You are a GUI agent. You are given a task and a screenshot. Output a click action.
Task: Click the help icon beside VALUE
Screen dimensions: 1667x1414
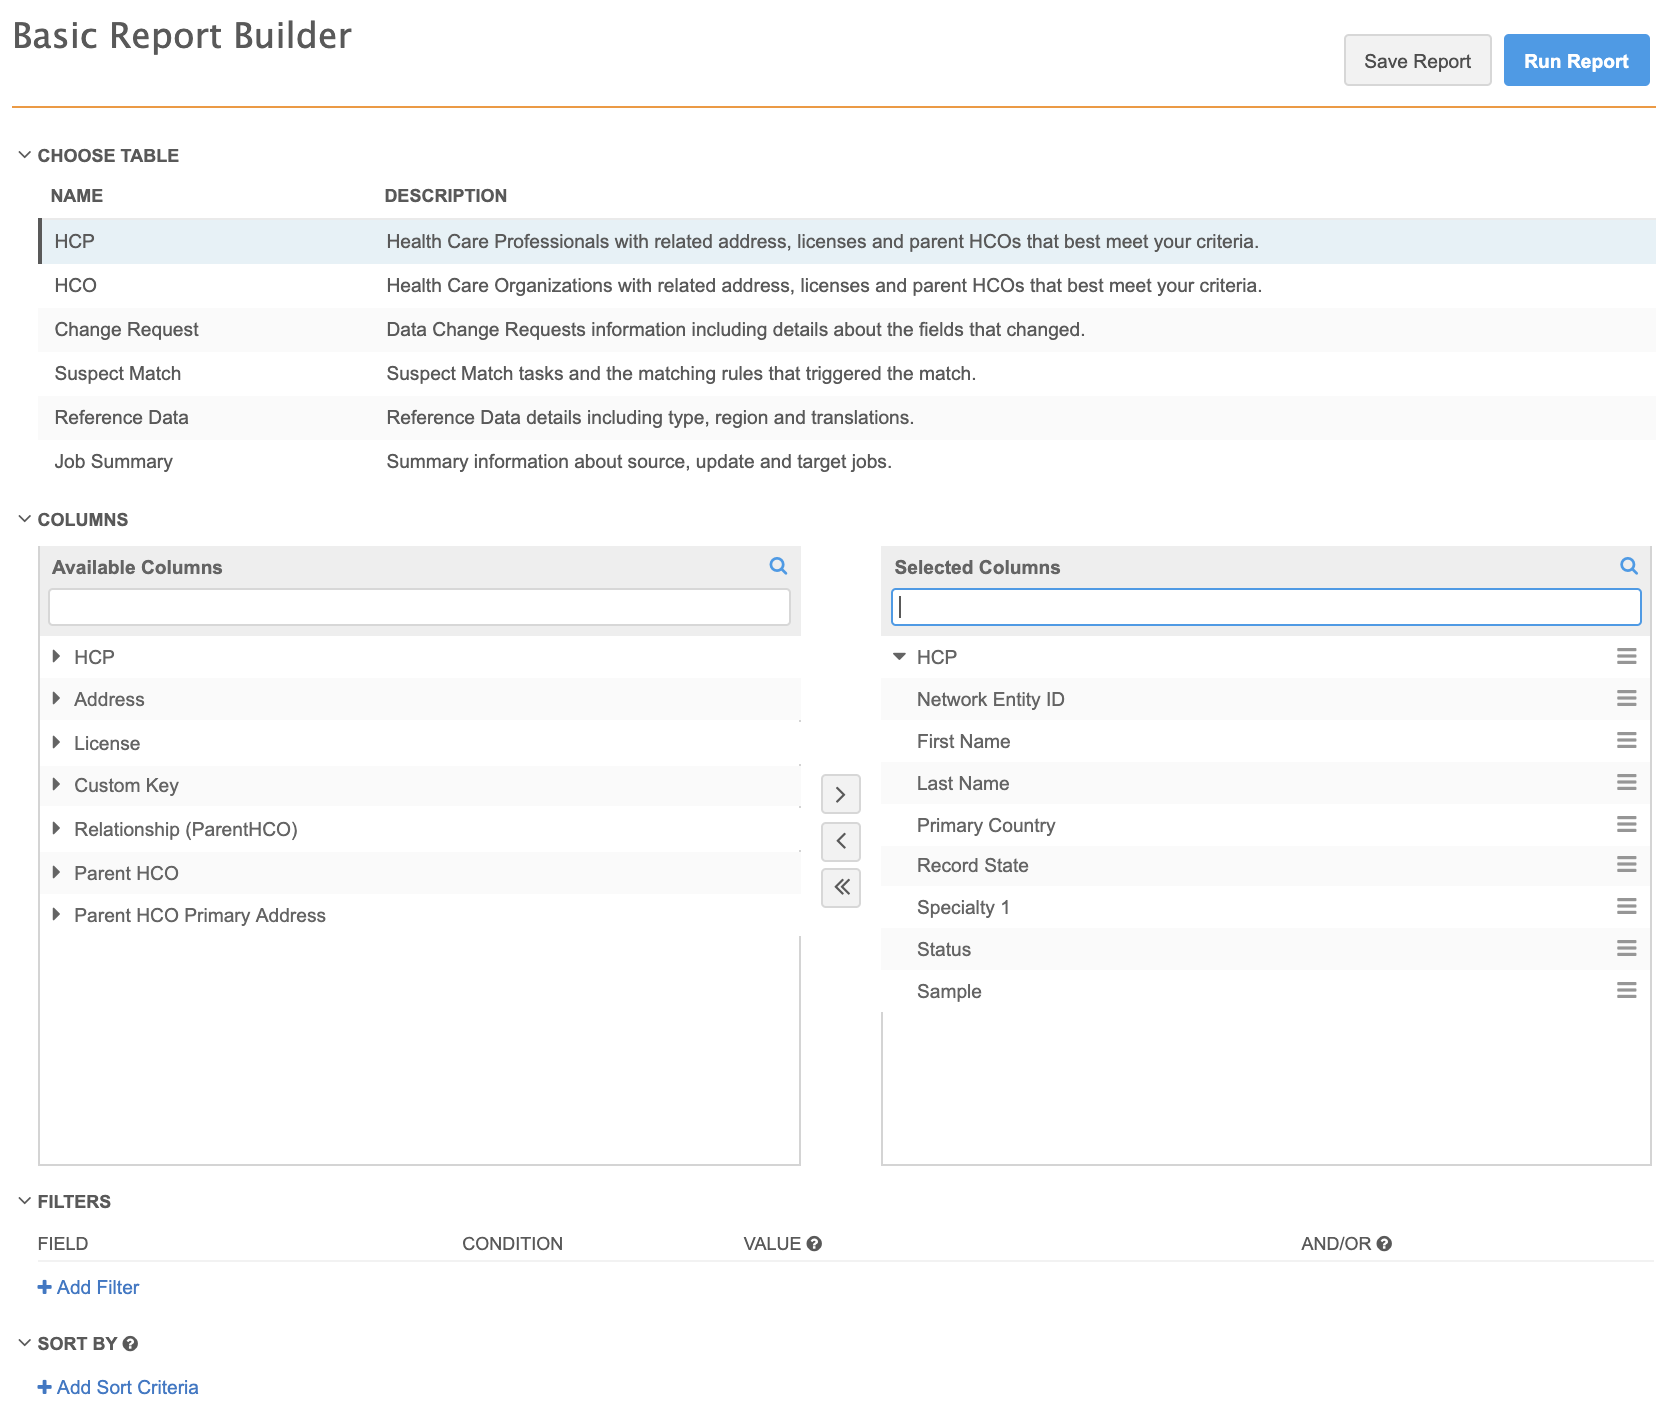click(814, 1244)
